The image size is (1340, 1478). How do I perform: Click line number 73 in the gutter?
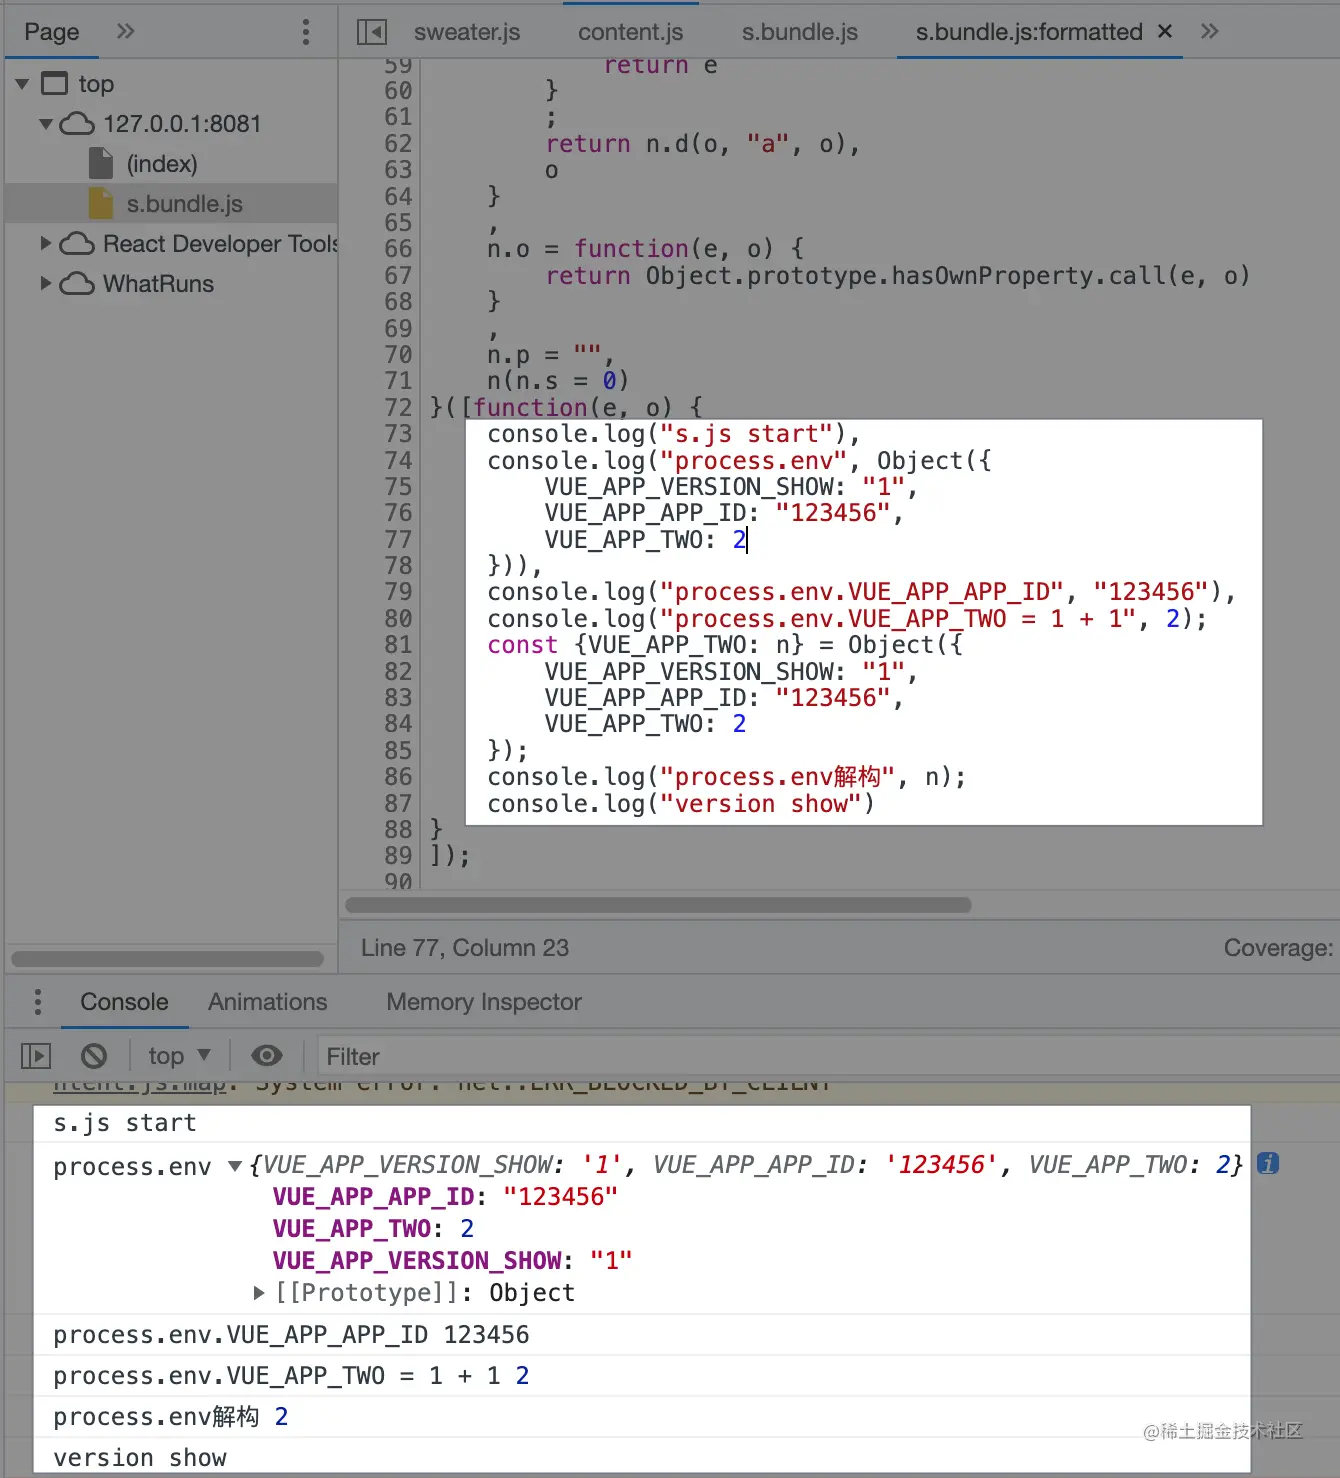point(398,434)
